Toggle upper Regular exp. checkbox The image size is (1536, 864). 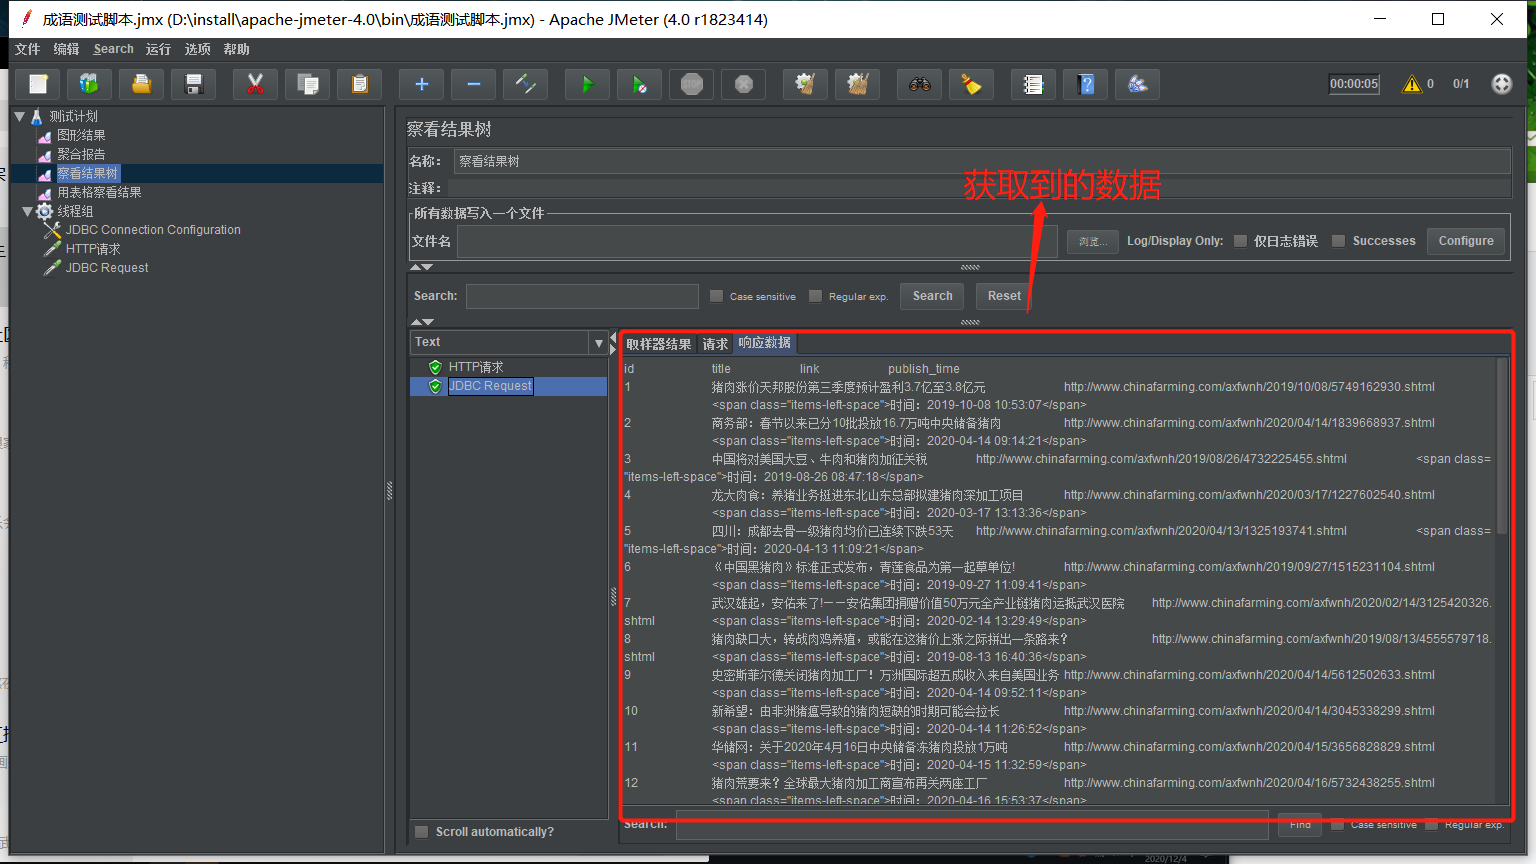pyautogui.click(x=815, y=296)
